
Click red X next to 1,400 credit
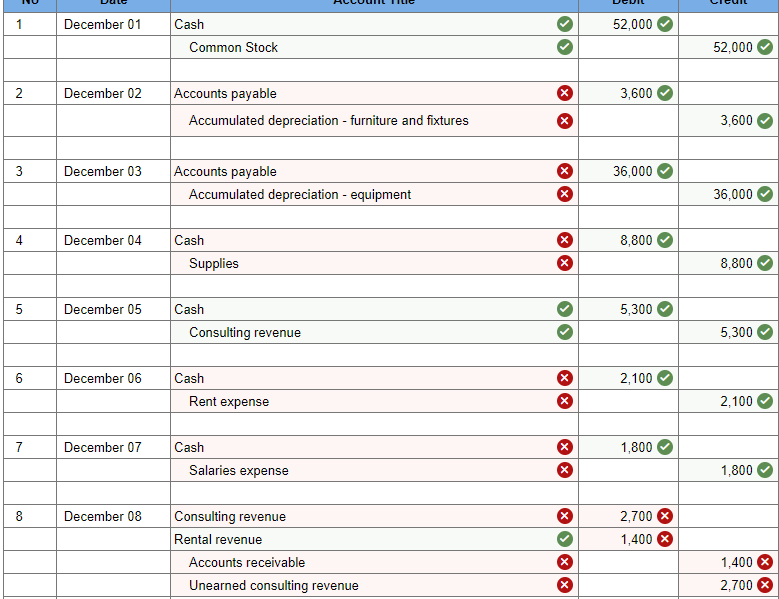765,562
